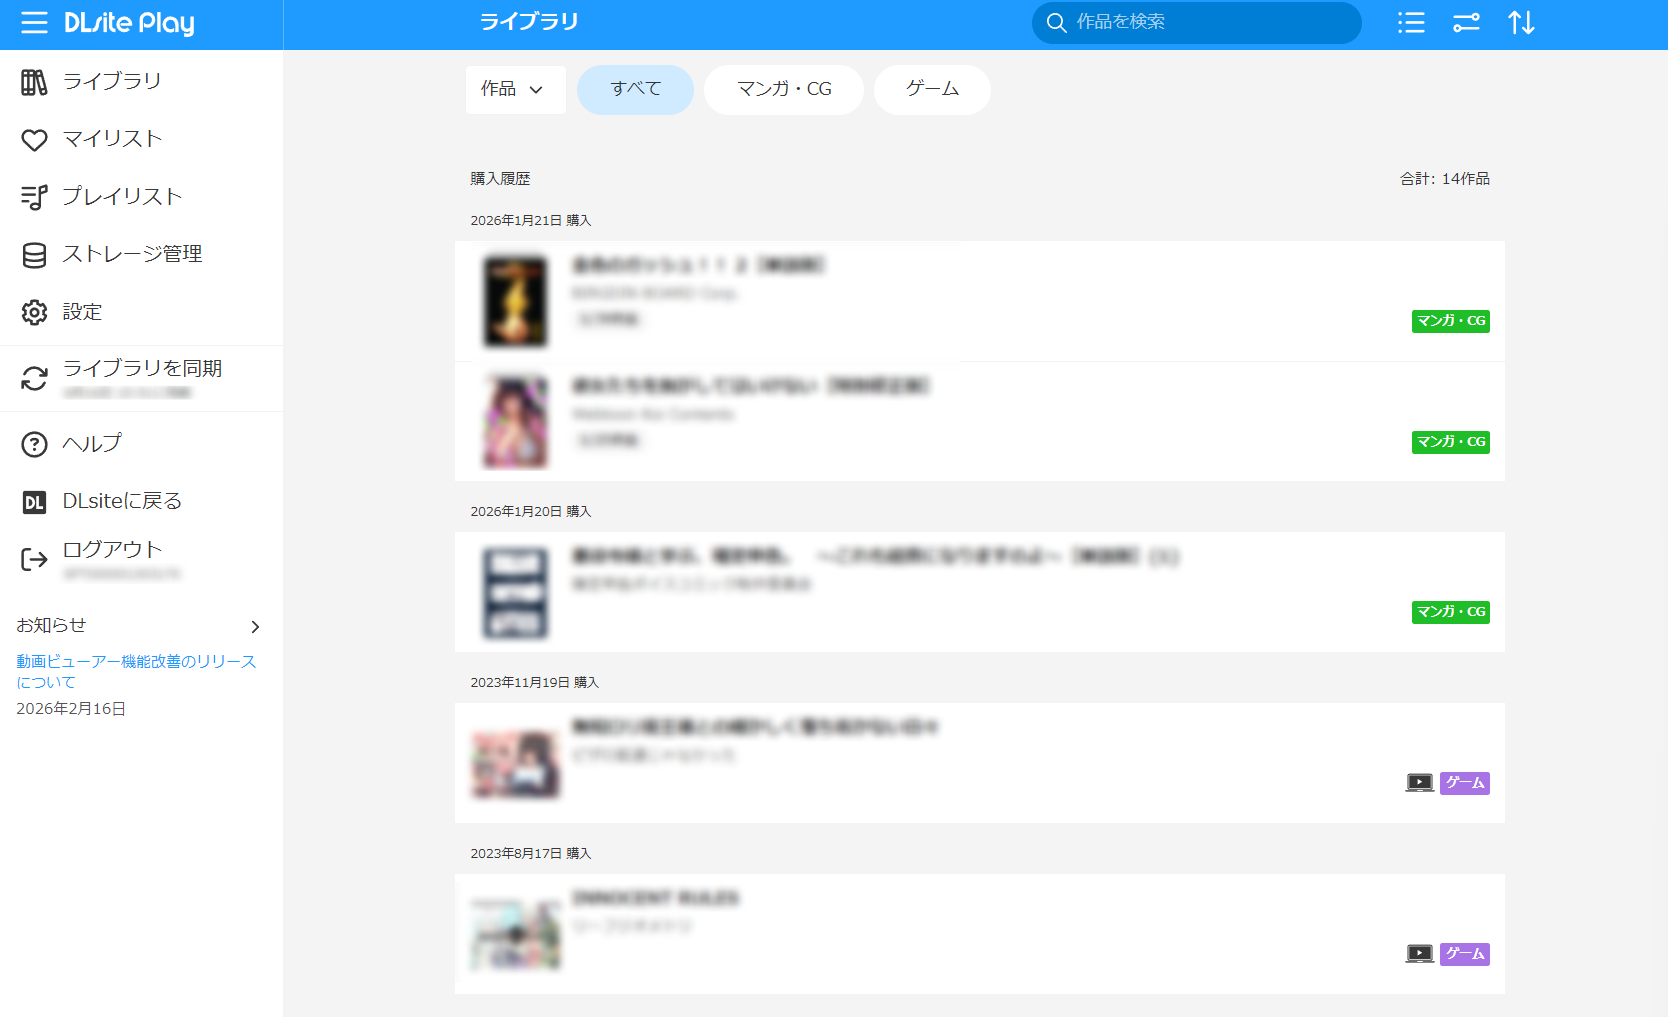Open the filter sliders icon
The height and width of the screenshot is (1017, 1668).
pyautogui.click(x=1466, y=22)
